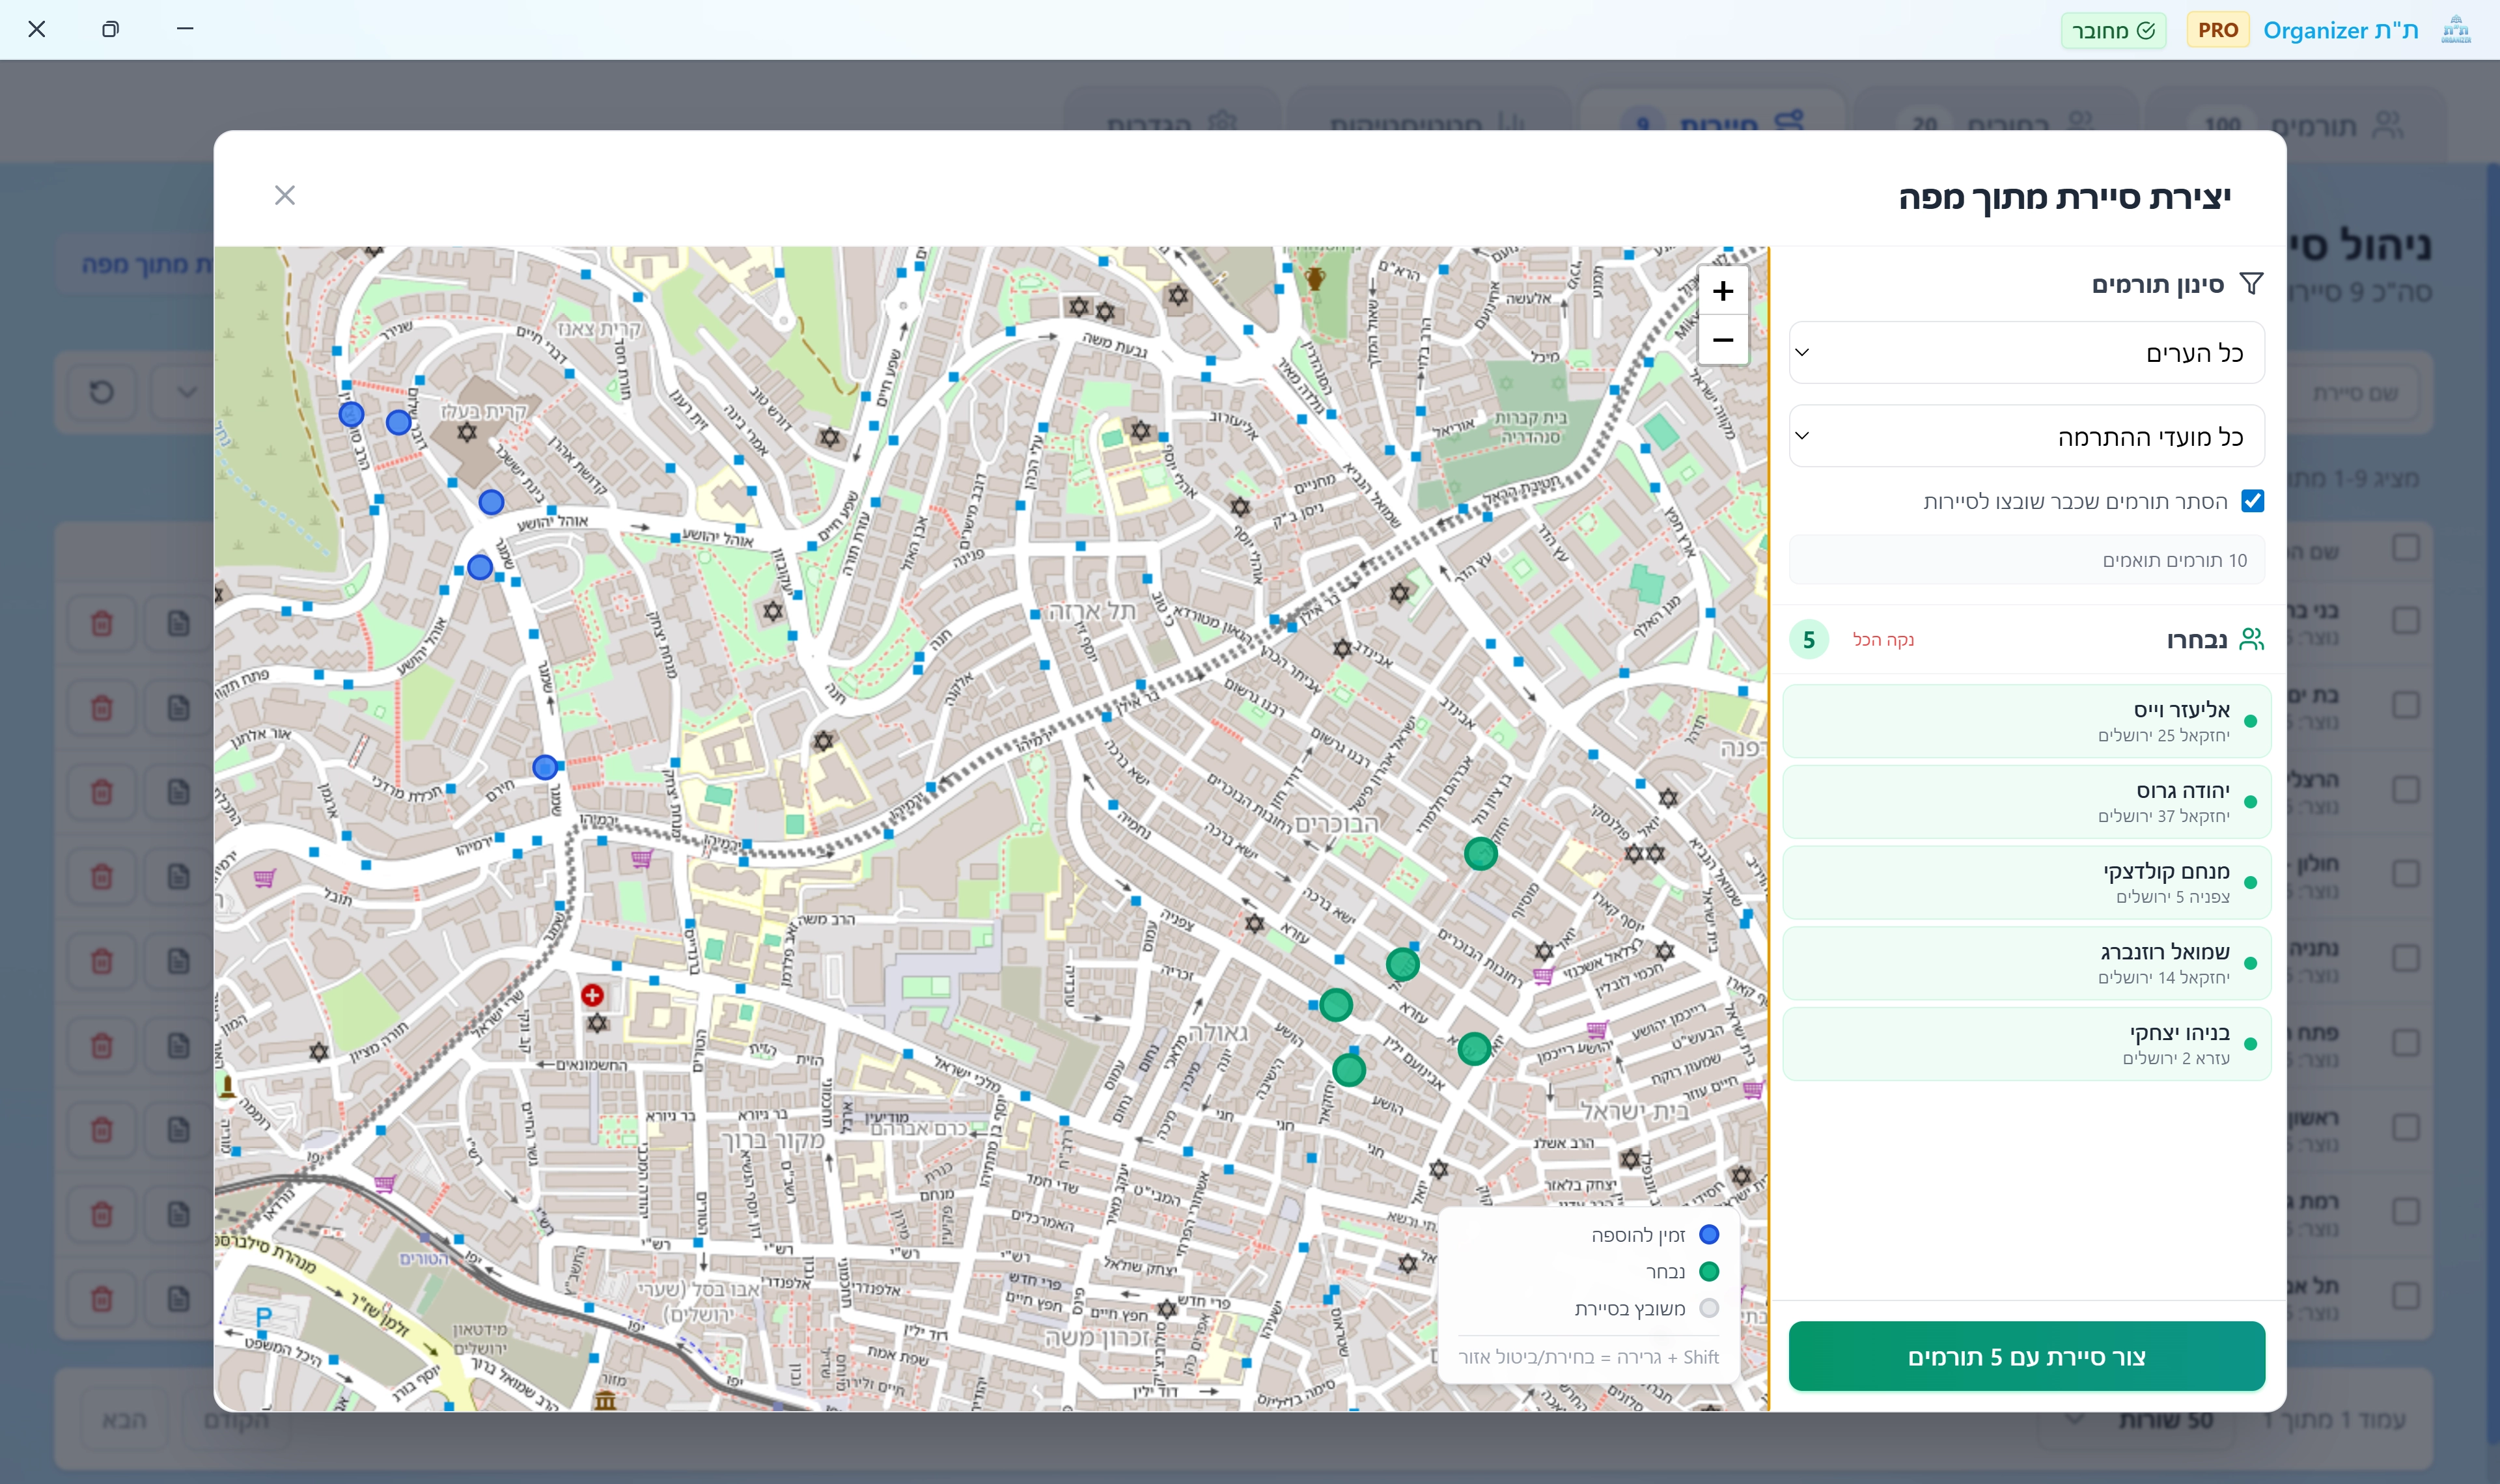Screen dimensions: 2500x1484
Task: Click the נקה הכל clear all link
Action: pyautogui.click(x=1883, y=640)
